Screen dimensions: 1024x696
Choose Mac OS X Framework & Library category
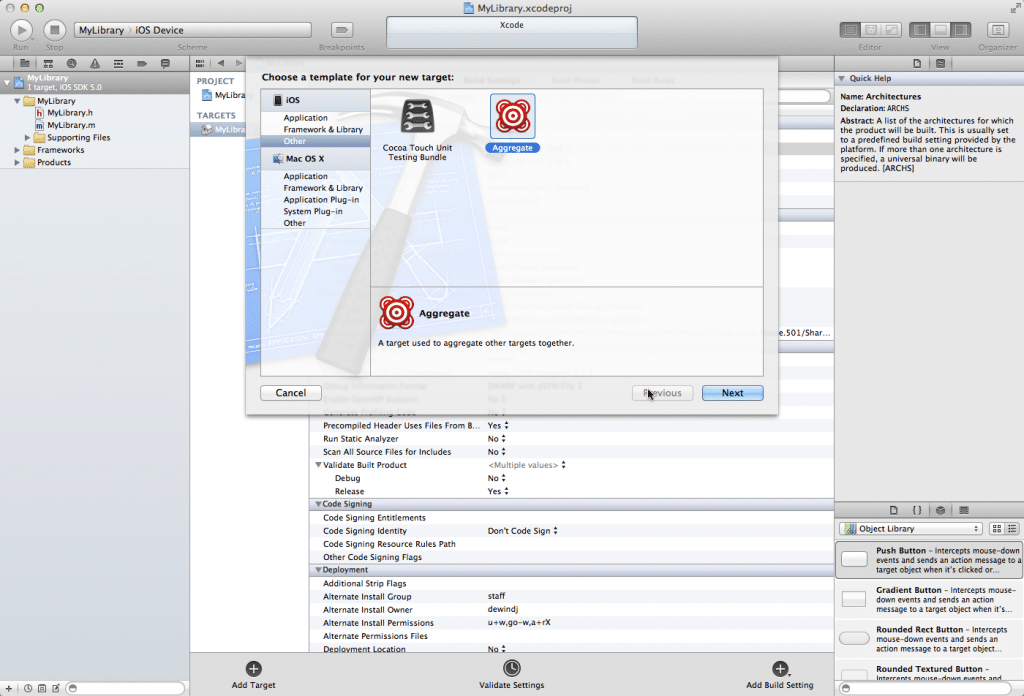click(323, 188)
